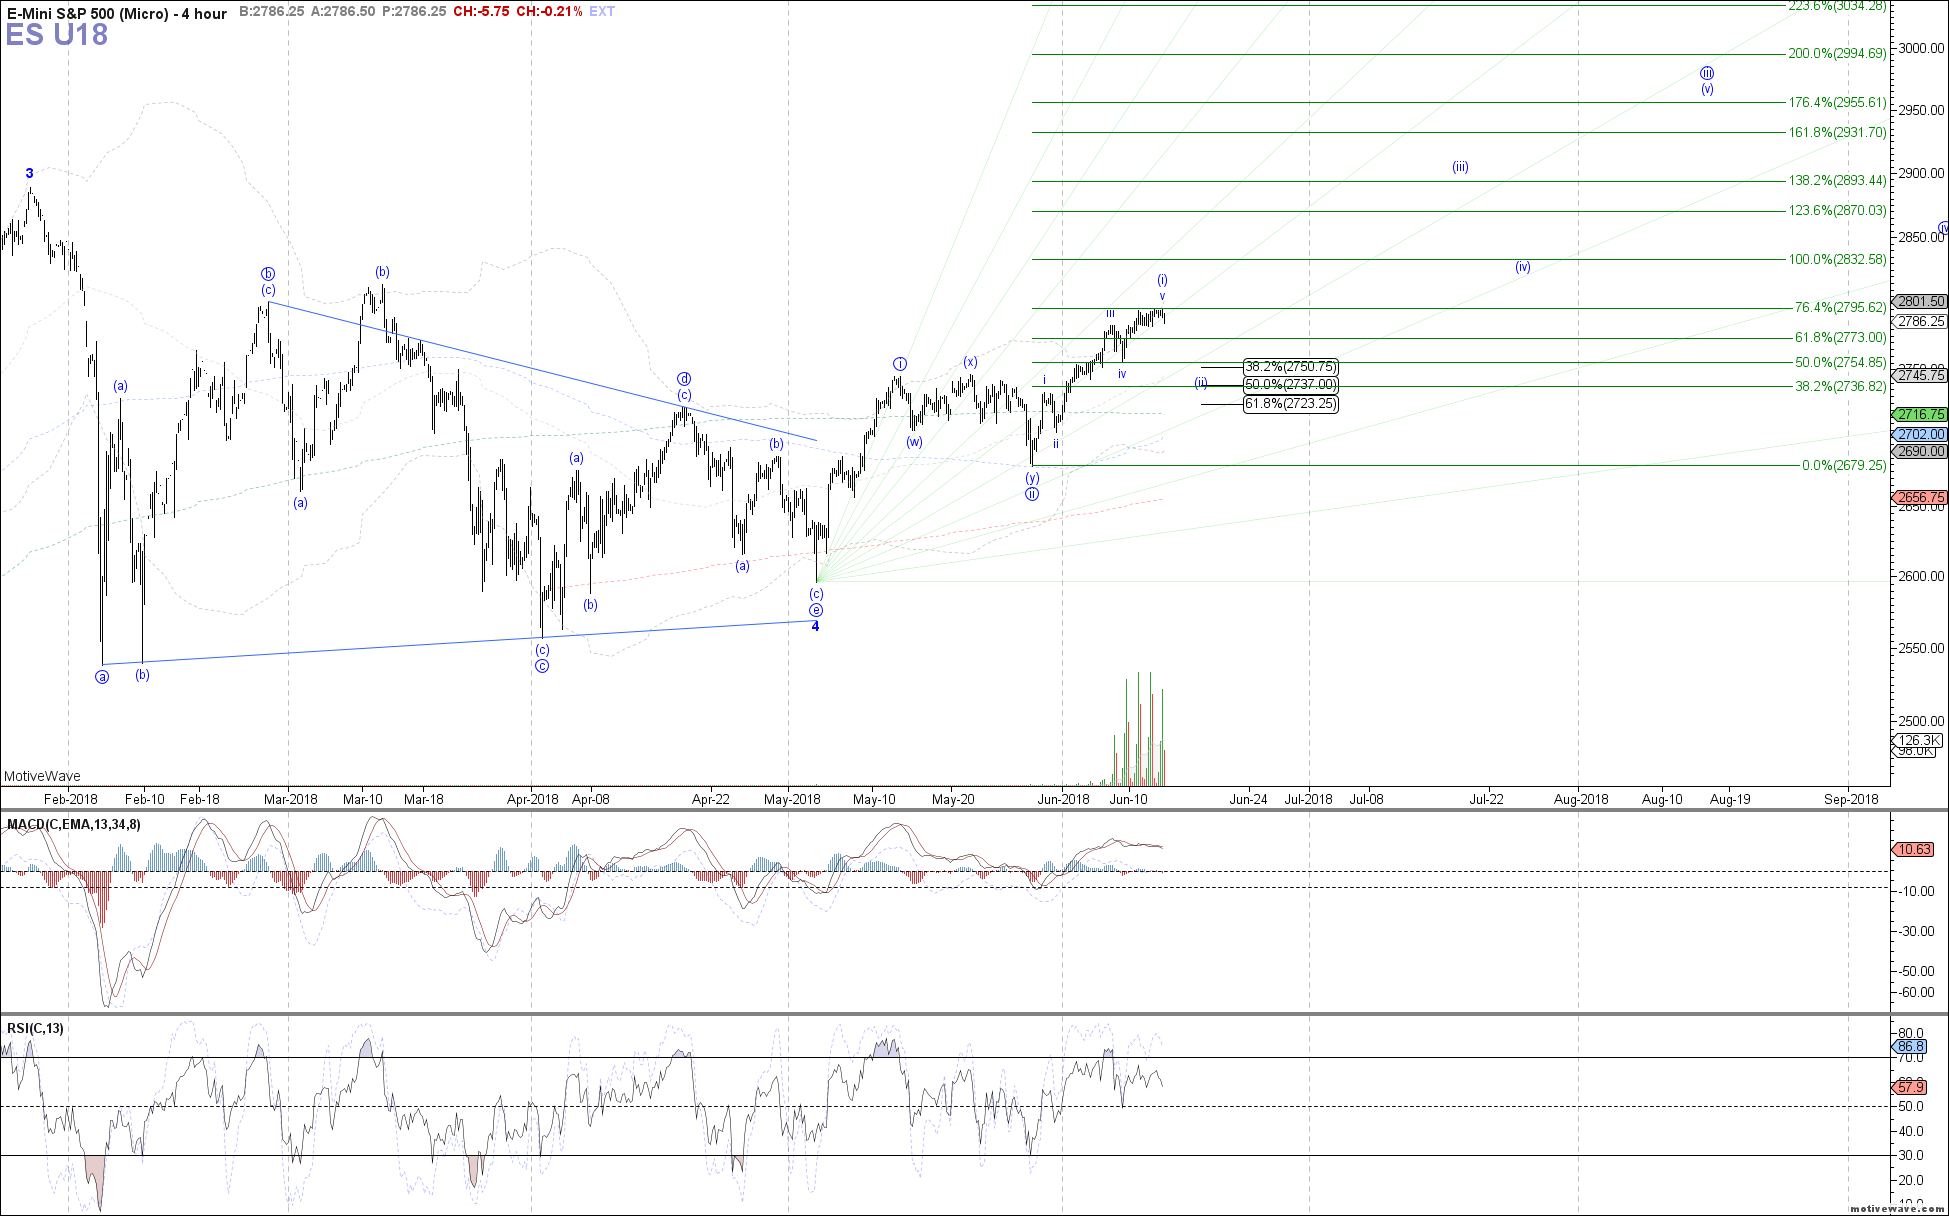Click the Apr-2018 date on time axis
The height and width of the screenshot is (1216, 1949).
[x=533, y=799]
